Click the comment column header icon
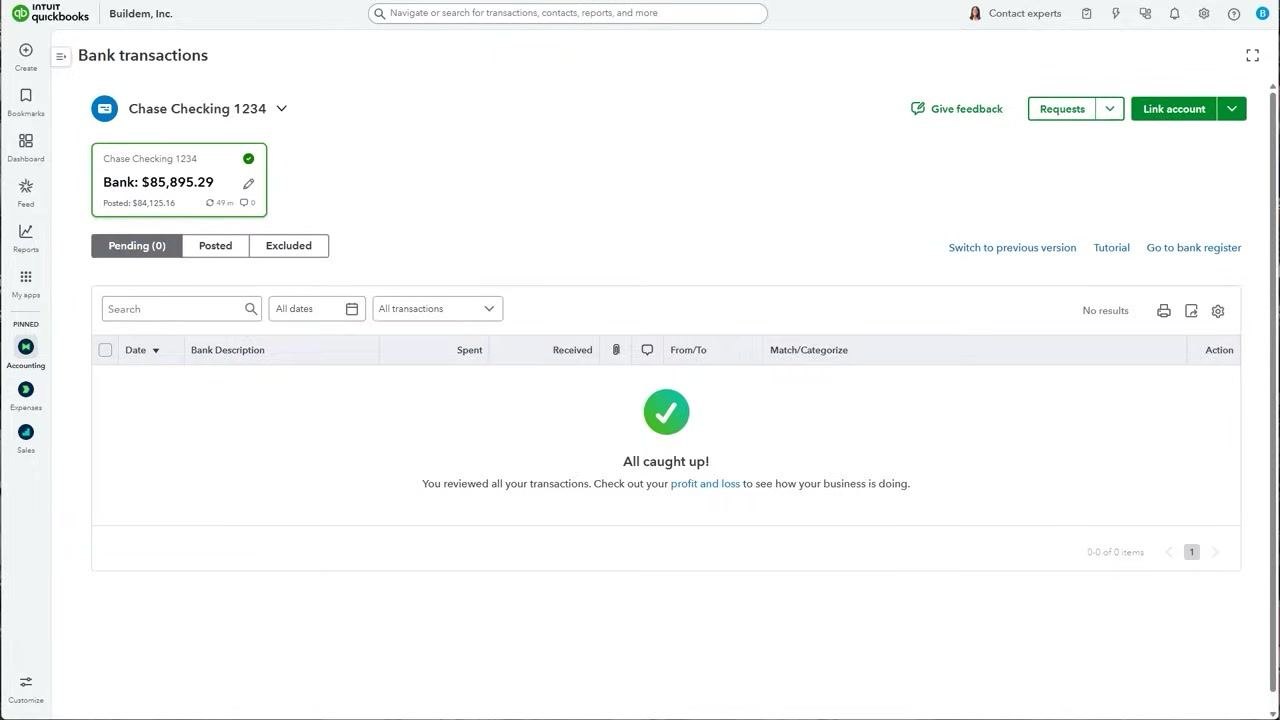The image size is (1280, 720). pyautogui.click(x=647, y=350)
